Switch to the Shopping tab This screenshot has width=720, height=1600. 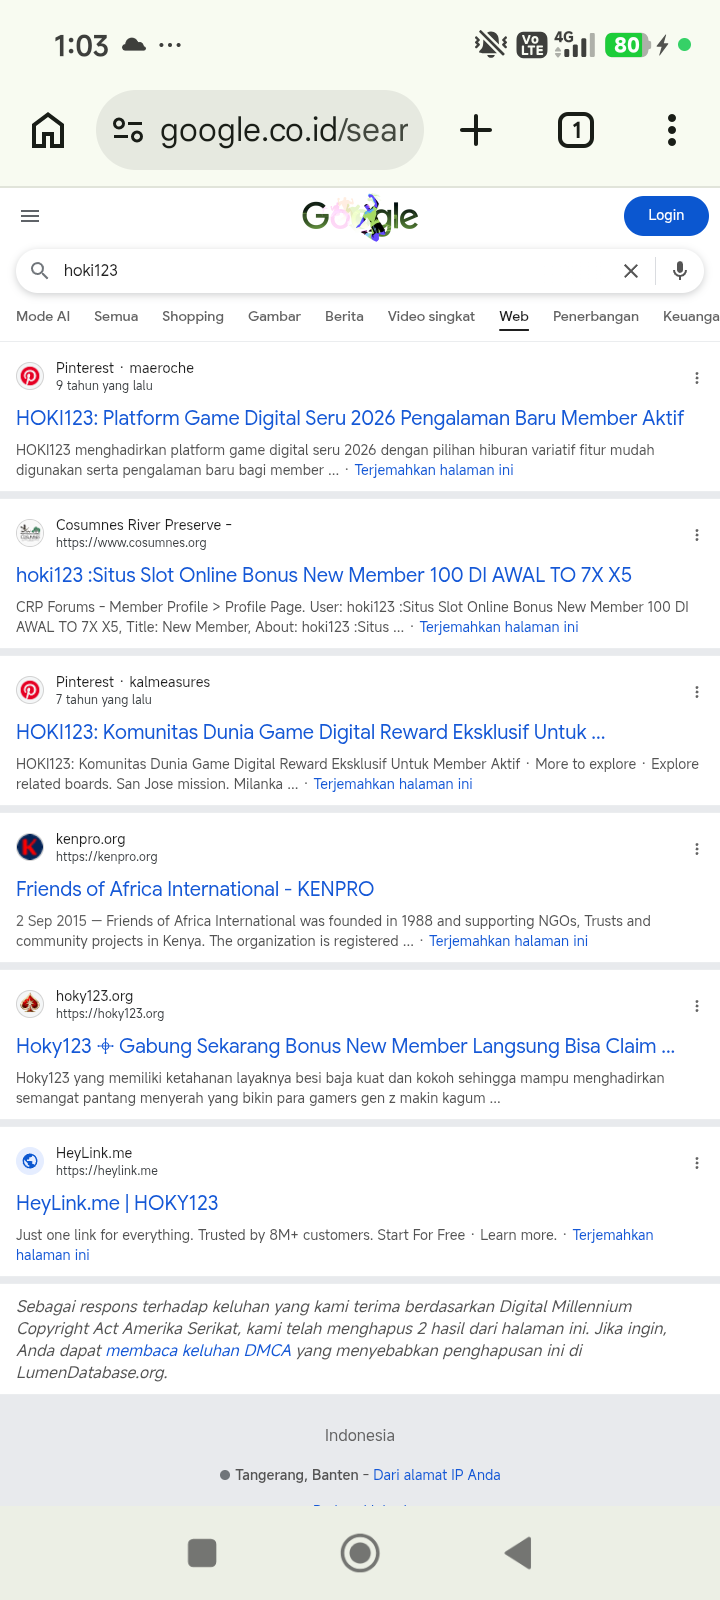coord(193,316)
